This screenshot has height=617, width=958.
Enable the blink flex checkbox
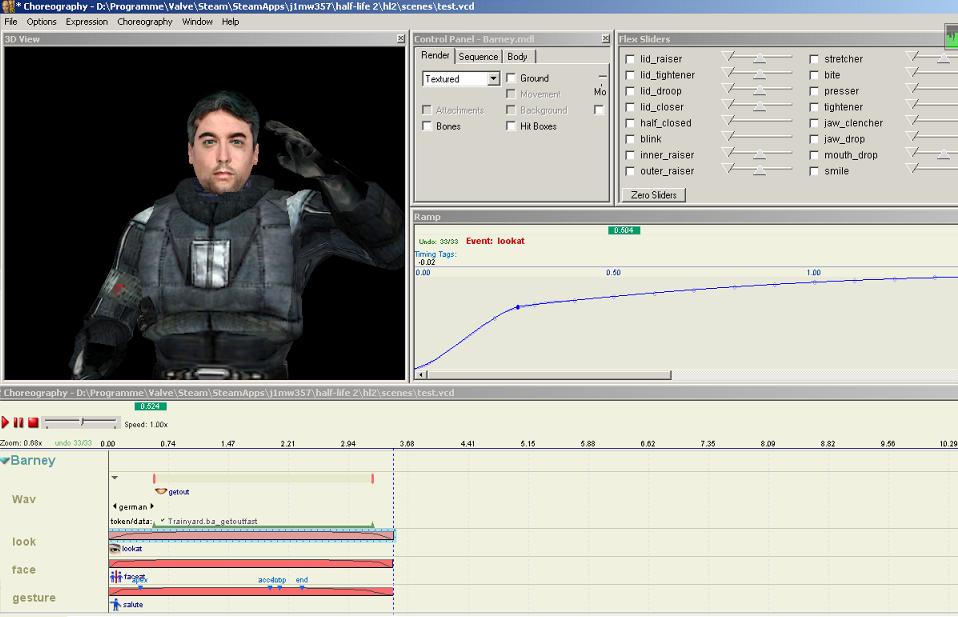(630, 139)
